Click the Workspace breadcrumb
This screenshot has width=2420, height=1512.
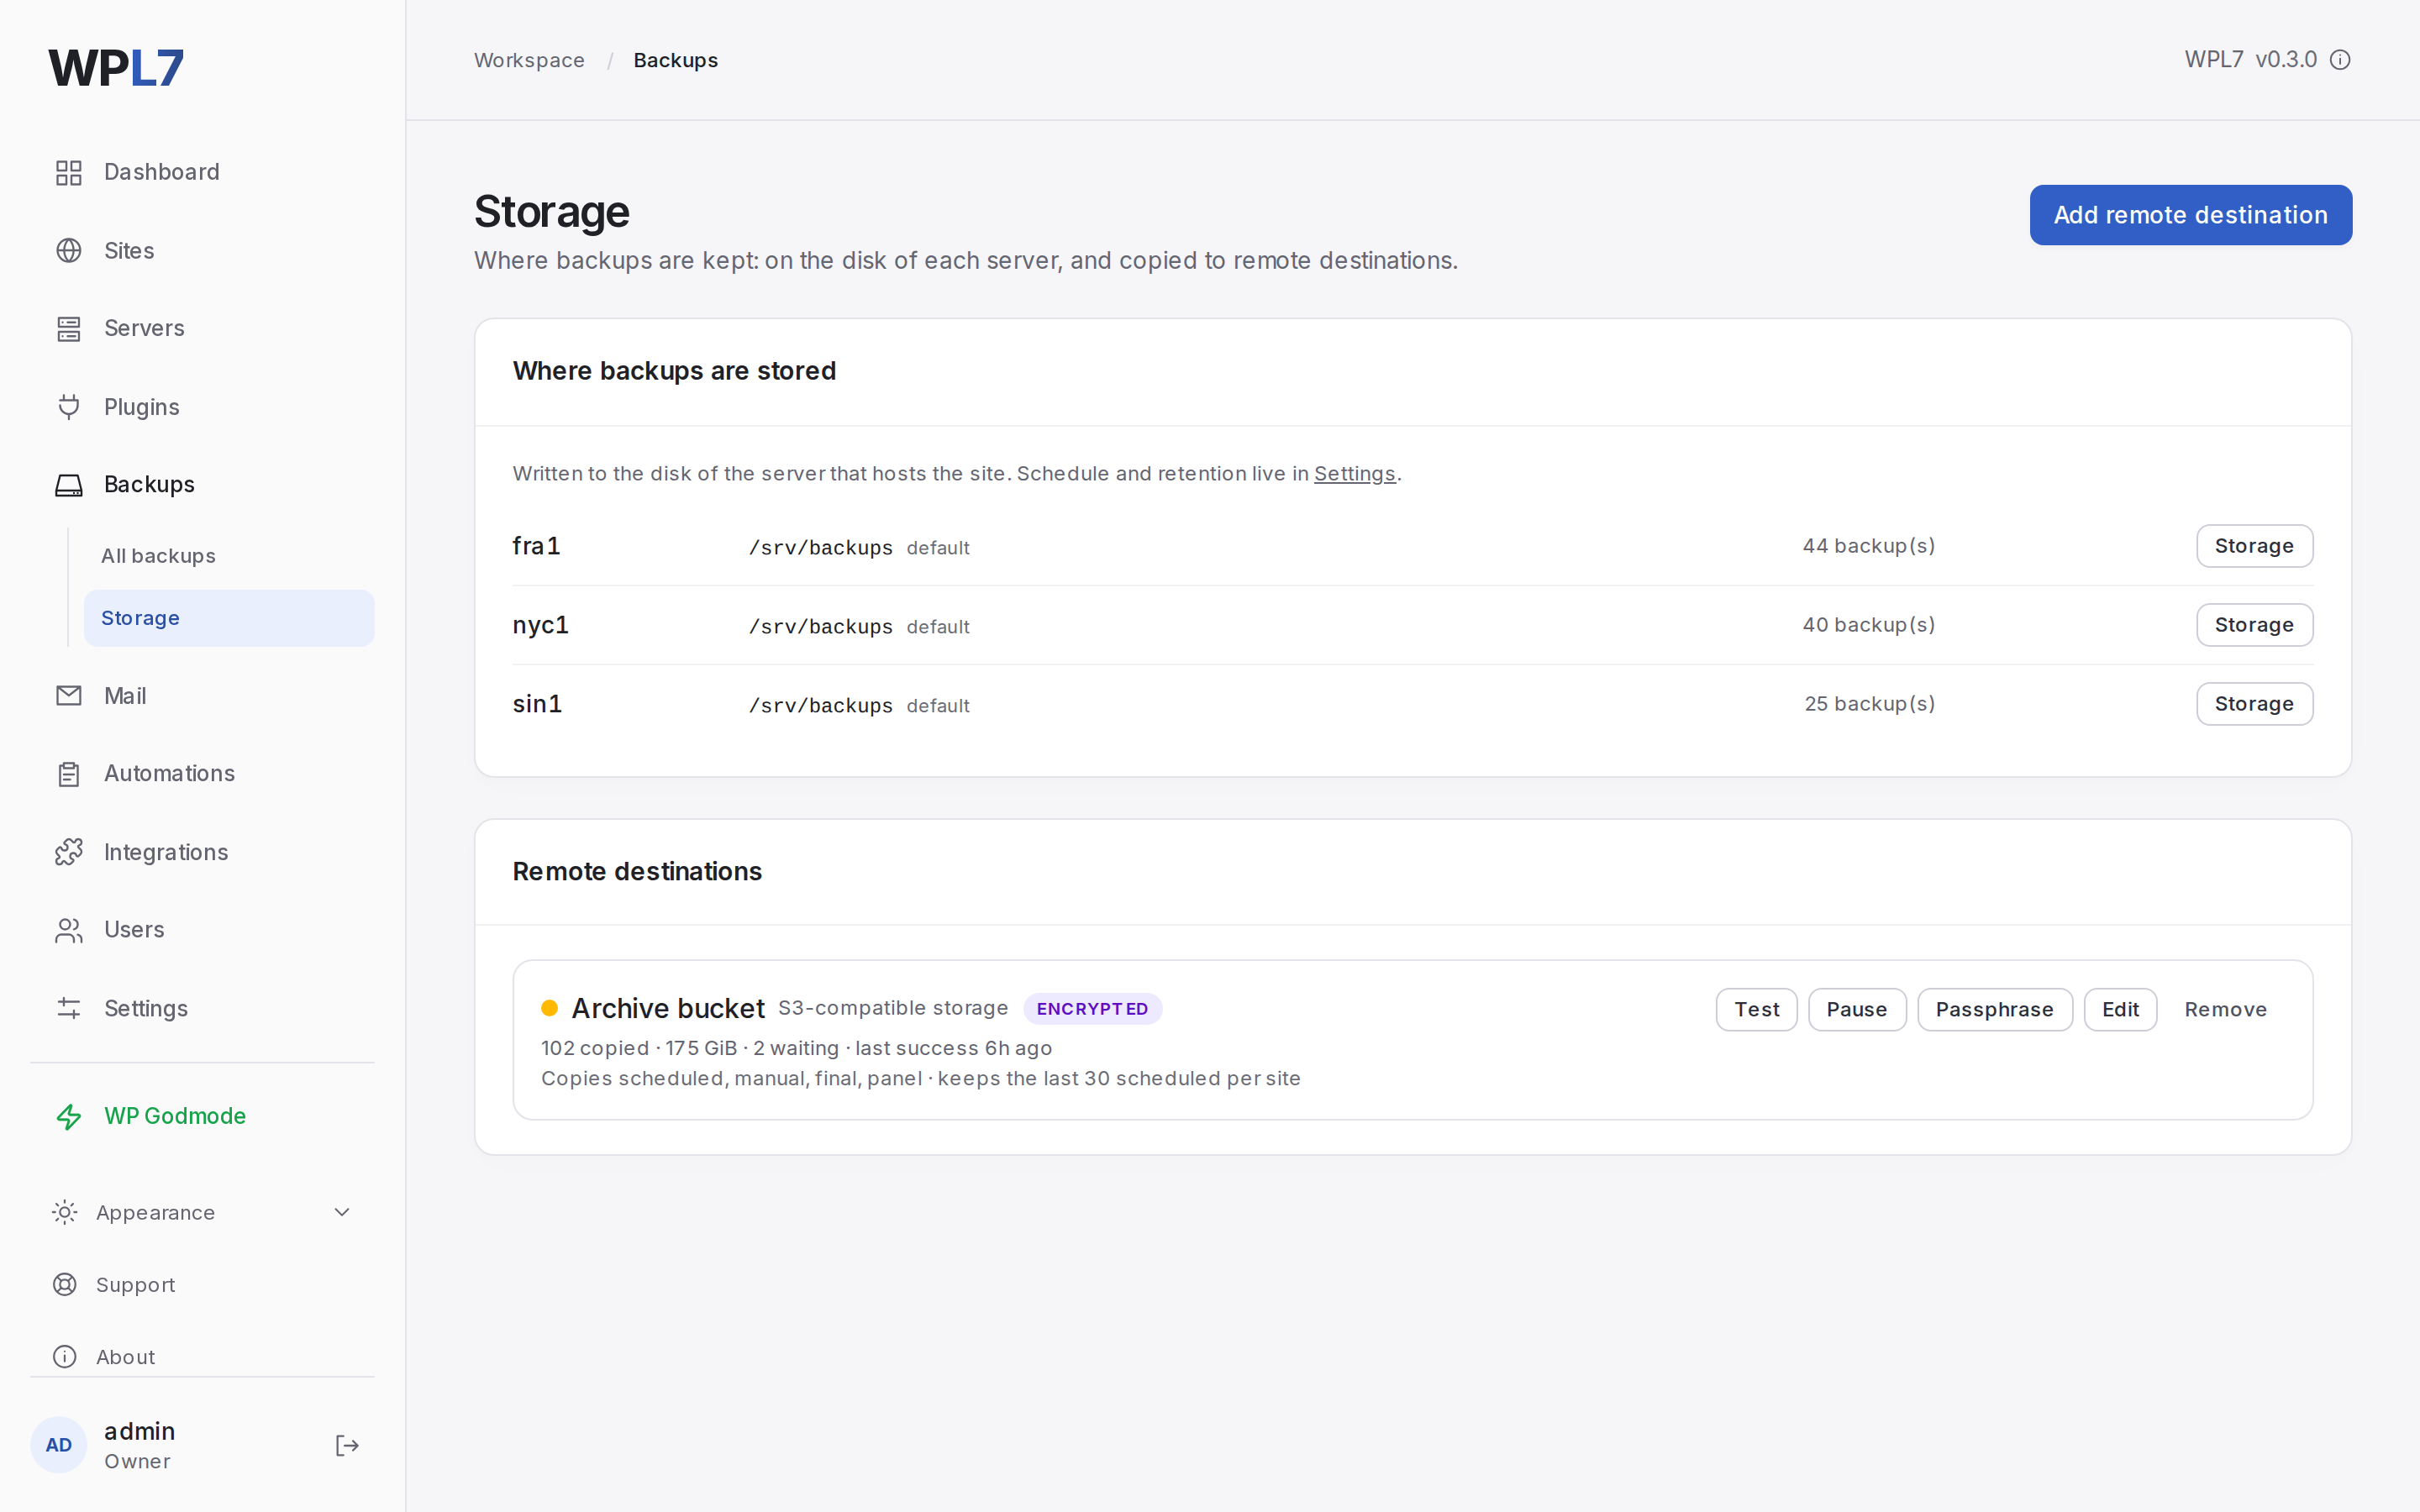pyautogui.click(x=529, y=60)
